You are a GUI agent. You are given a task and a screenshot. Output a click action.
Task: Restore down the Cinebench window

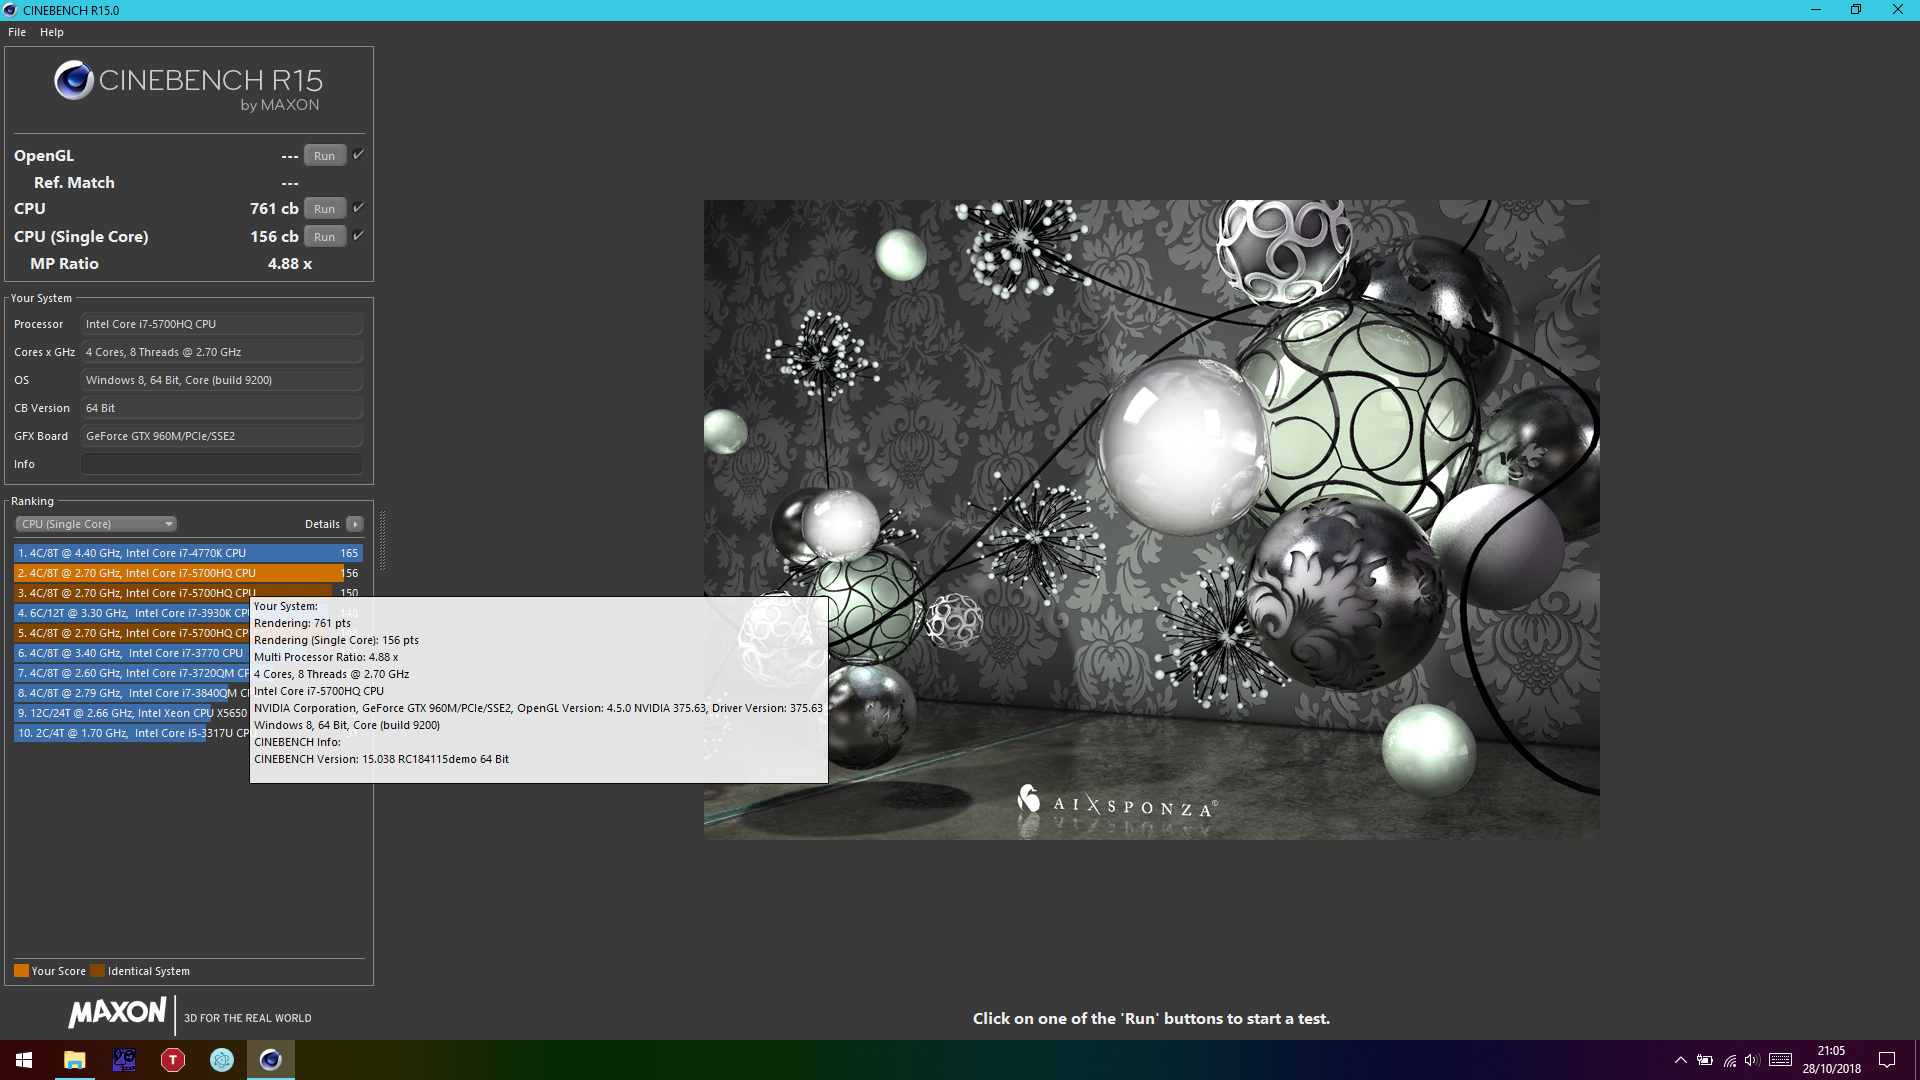(x=1856, y=10)
